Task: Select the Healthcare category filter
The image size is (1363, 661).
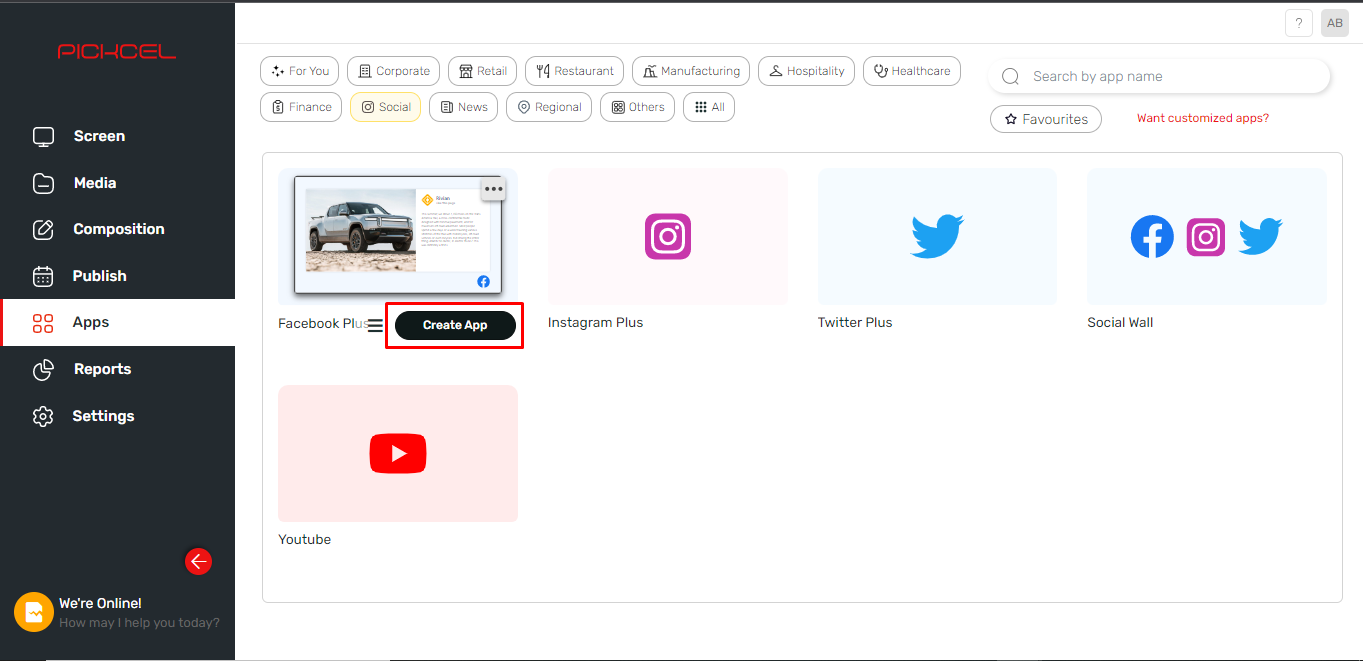Action: (x=912, y=71)
